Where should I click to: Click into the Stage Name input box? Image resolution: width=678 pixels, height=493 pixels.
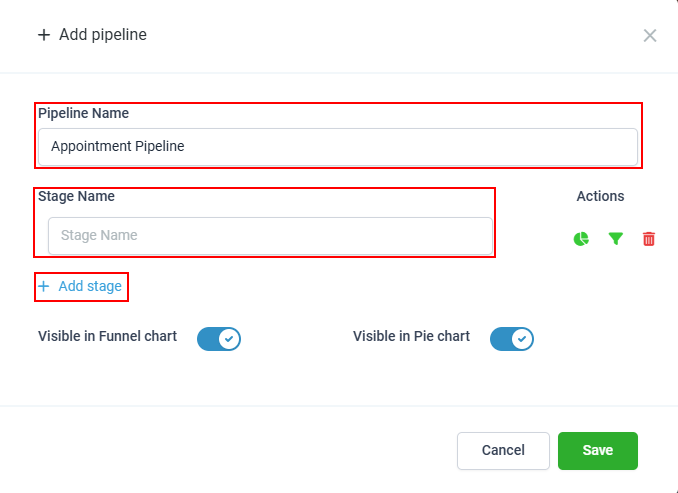coord(270,236)
